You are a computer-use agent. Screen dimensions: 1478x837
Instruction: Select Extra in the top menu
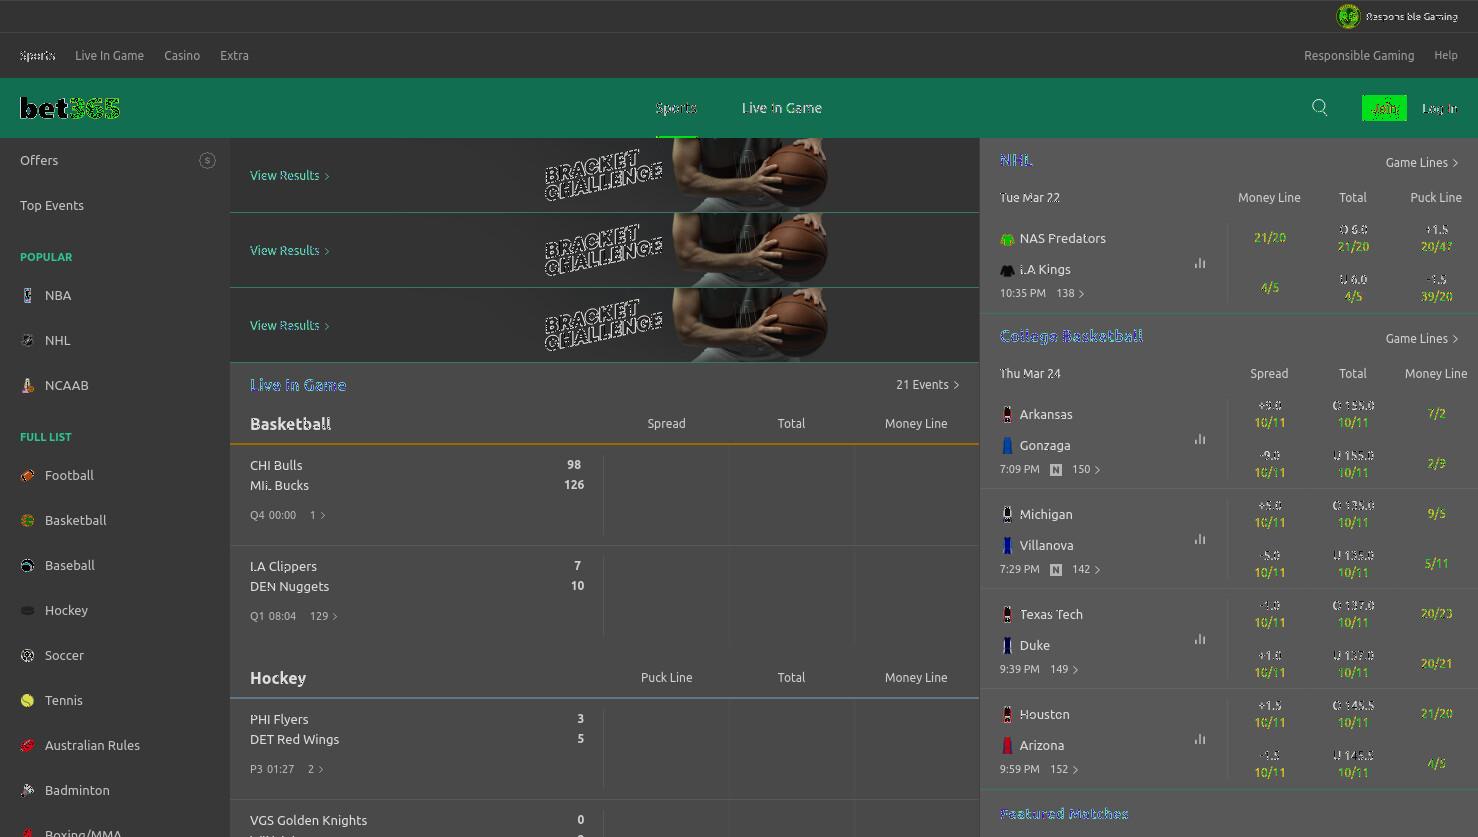[234, 55]
